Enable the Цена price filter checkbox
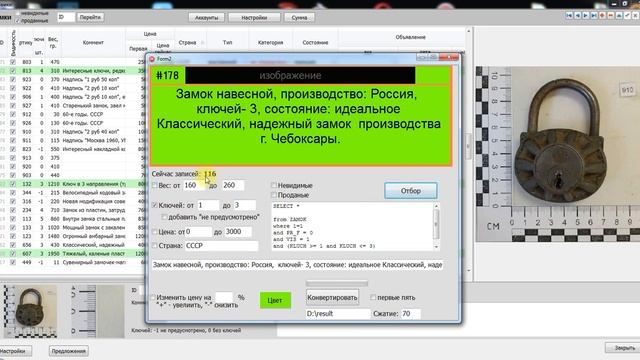Image resolution: width=640 pixels, height=360 pixels. coord(155,232)
